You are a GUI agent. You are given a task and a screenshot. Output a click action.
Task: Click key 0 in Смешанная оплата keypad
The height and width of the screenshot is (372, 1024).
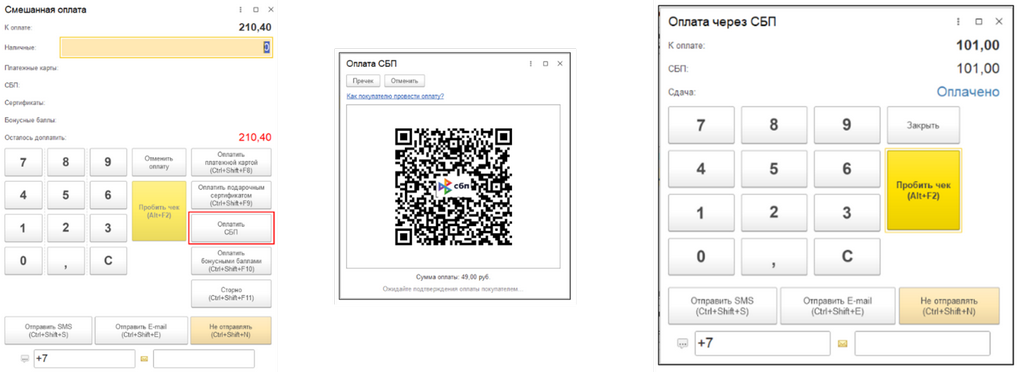[x=24, y=260]
